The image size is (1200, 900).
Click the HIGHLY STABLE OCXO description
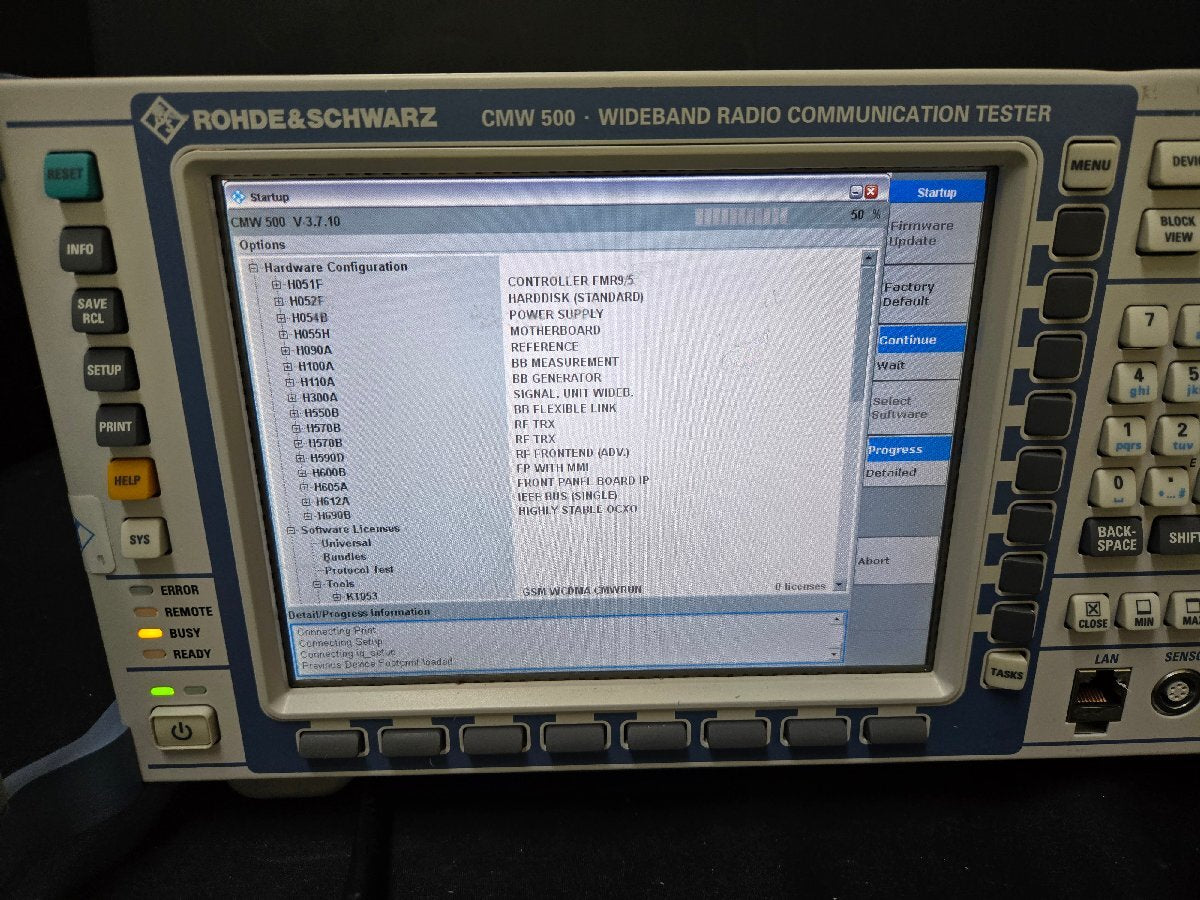pyautogui.click(x=577, y=510)
